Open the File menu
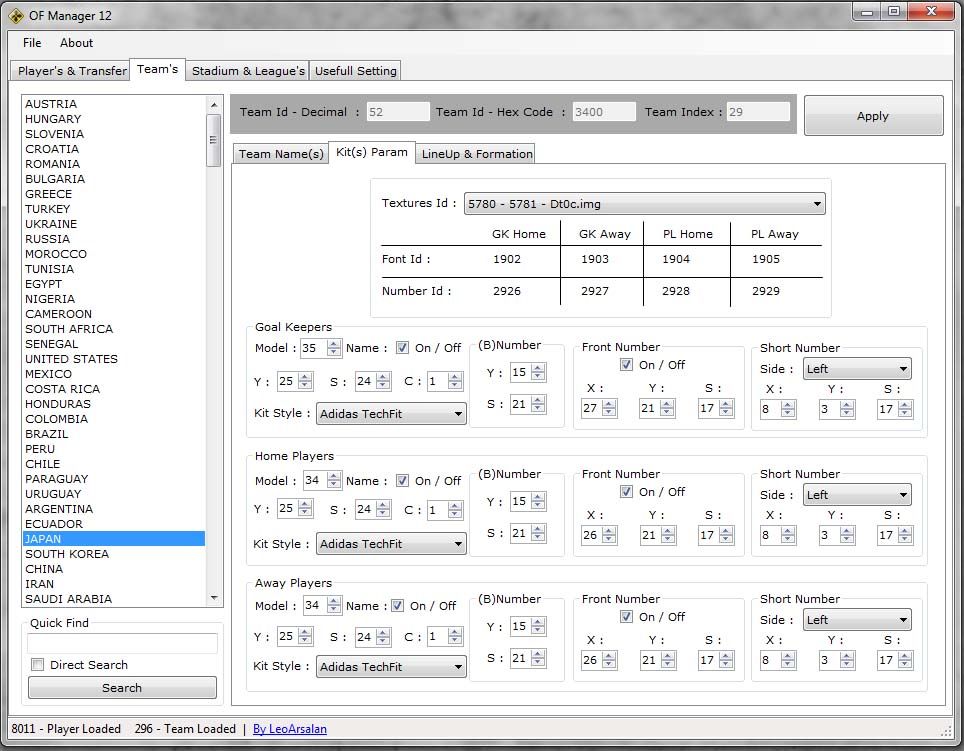Screen dimensions: 964x751 (32, 43)
